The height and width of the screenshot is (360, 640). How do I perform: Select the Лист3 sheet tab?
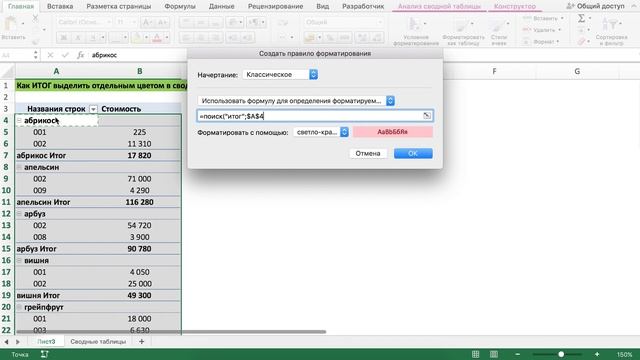pyautogui.click(x=46, y=341)
